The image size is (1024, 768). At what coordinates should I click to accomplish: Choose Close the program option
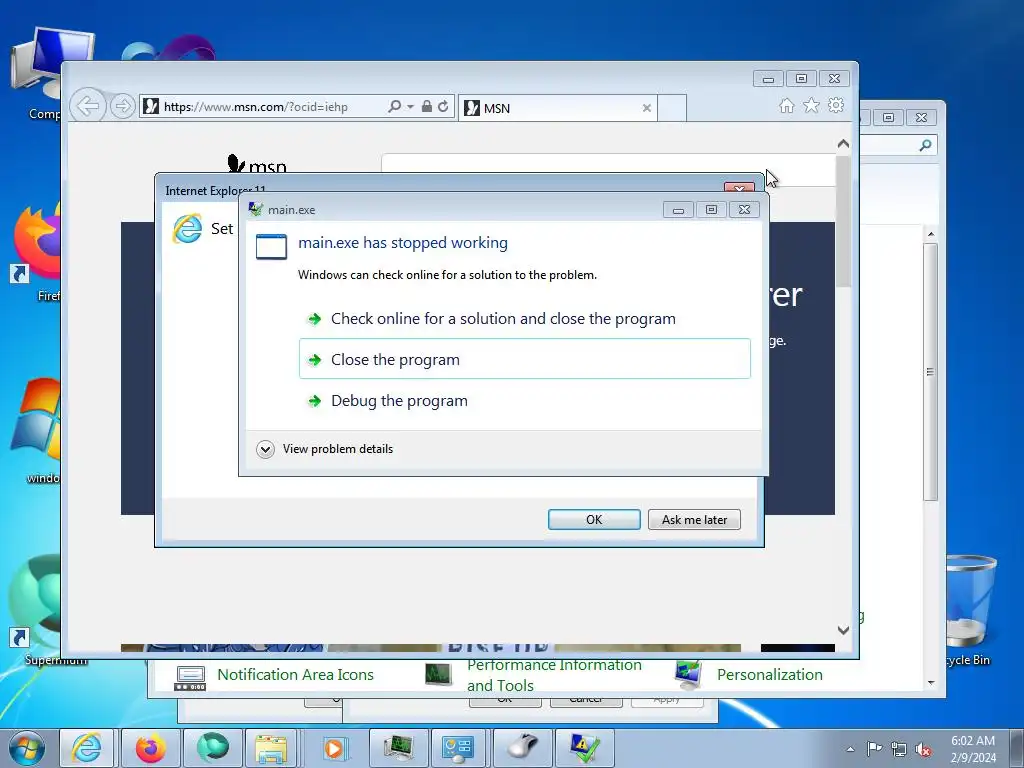click(524, 359)
